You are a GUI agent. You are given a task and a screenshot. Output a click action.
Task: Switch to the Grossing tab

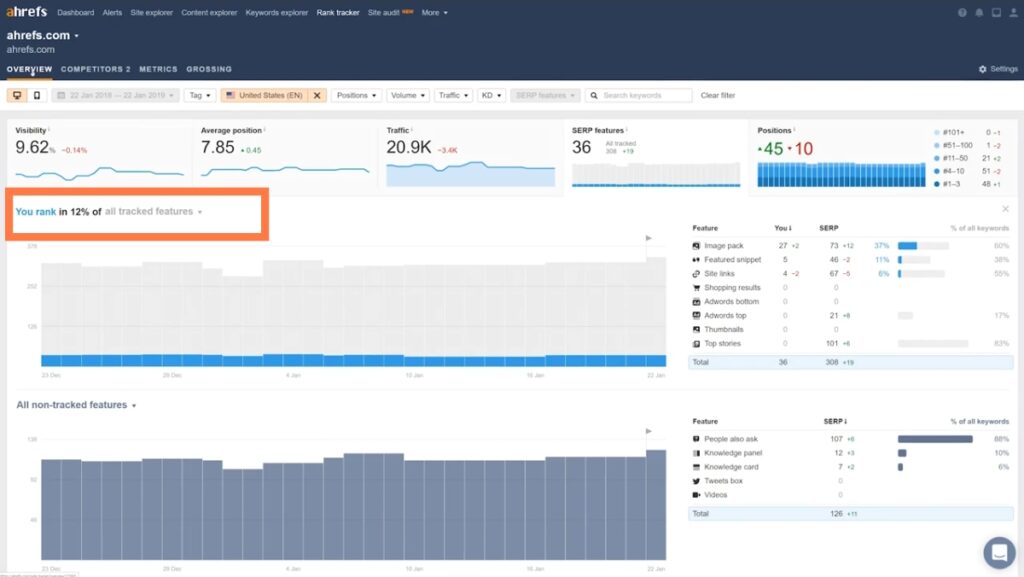click(209, 69)
